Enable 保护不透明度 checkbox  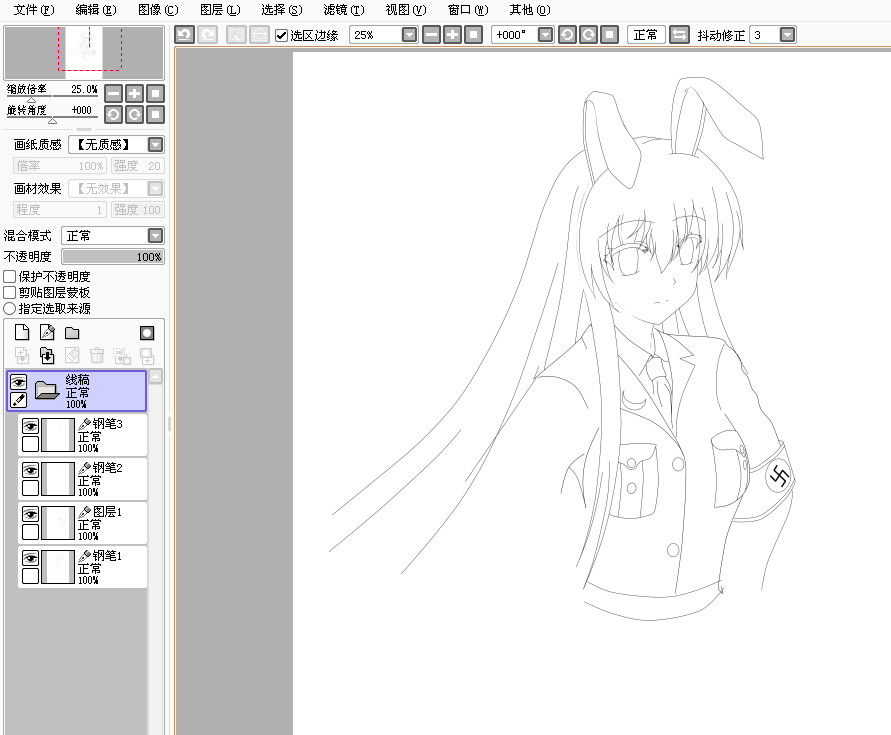pyautogui.click(x=9, y=276)
